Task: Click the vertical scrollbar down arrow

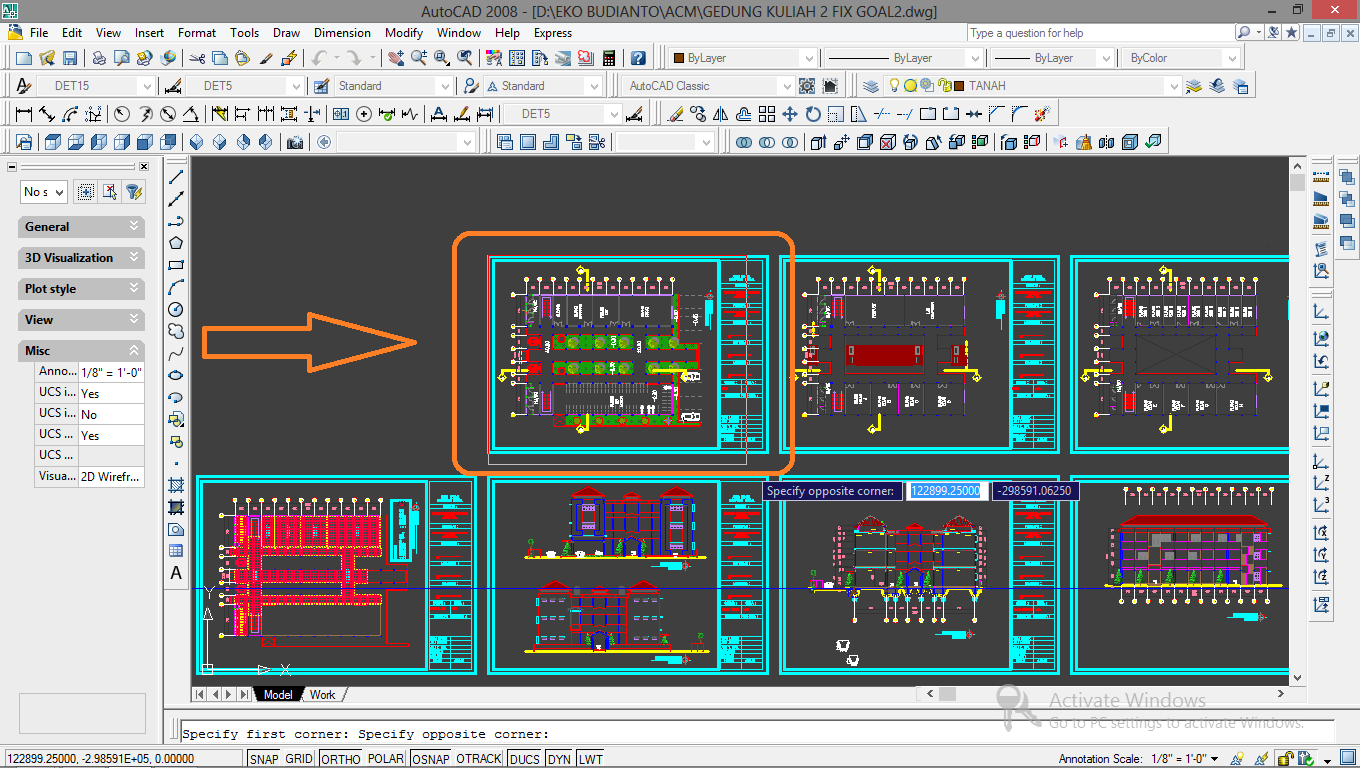Action: click(1297, 677)
